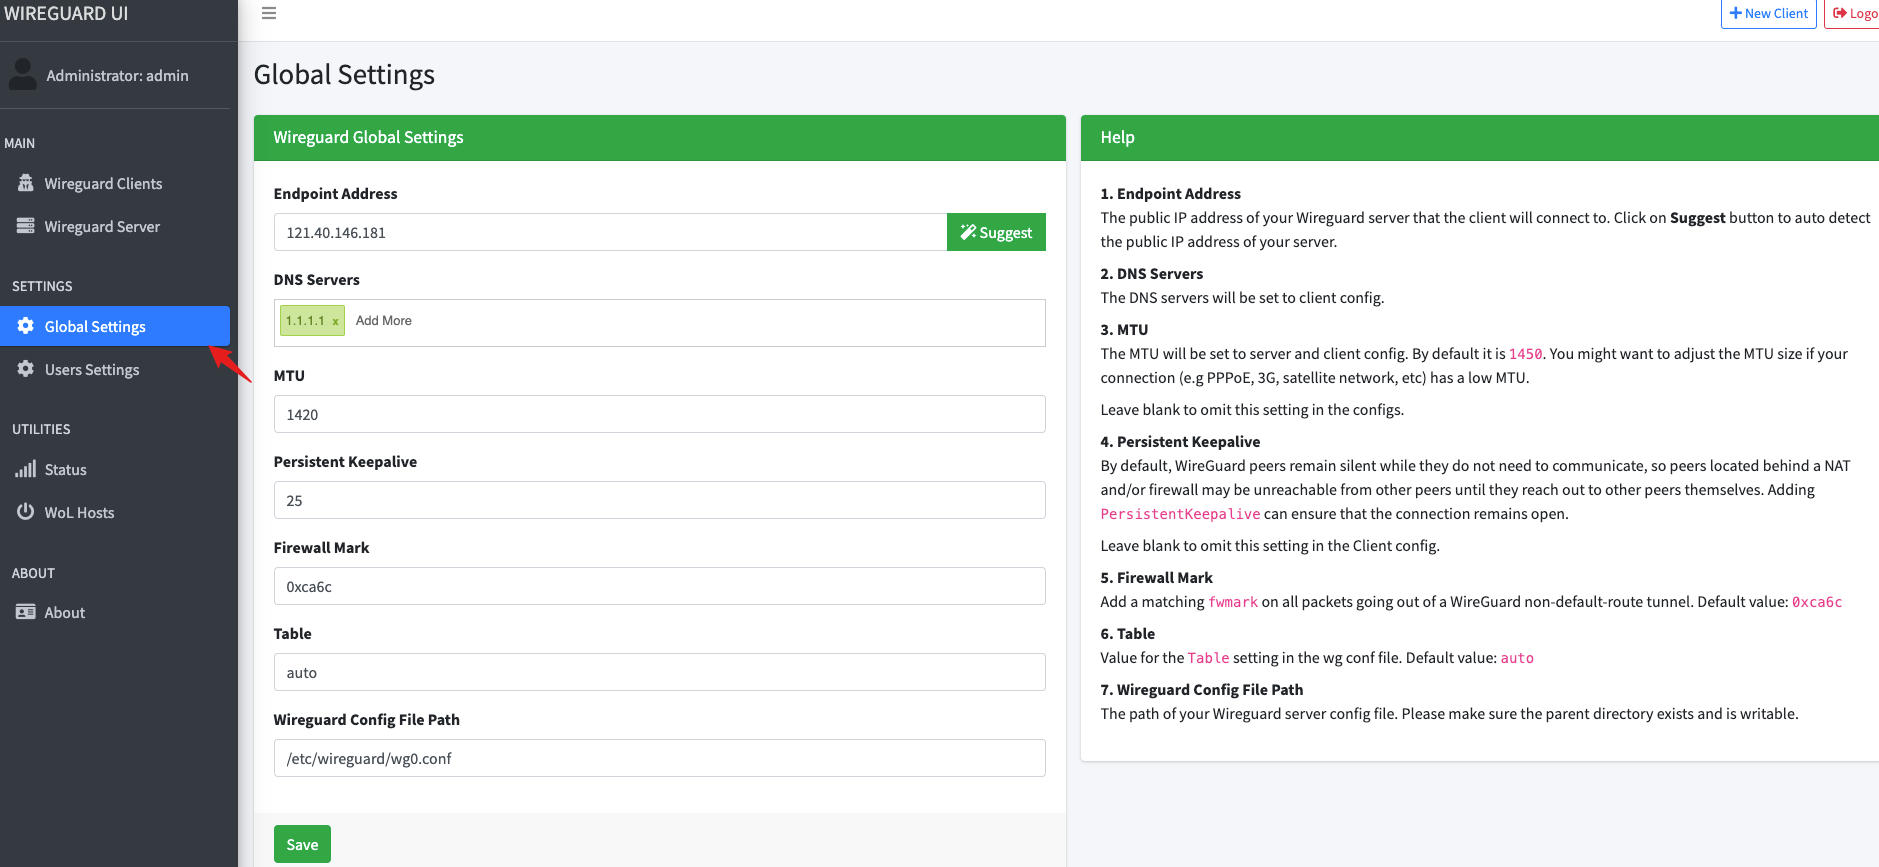The height and width of the screenshot is (867, 1879).
Task: Remove the 1.1.1.1 DNS server tag
Action: 335,321
